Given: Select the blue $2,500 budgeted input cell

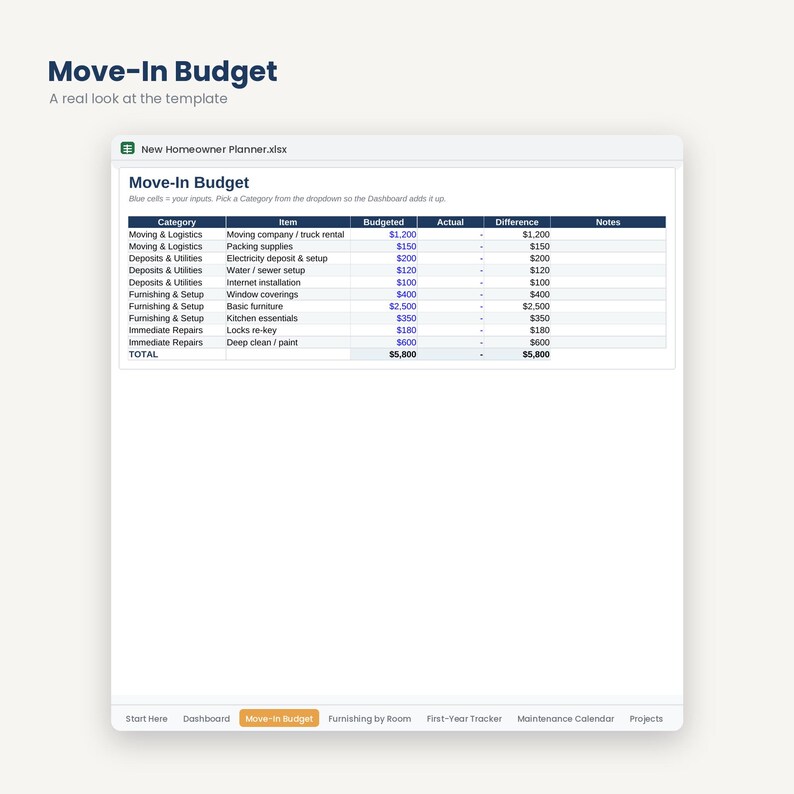Looking at the screenshot, I should [x=384, y=306].
